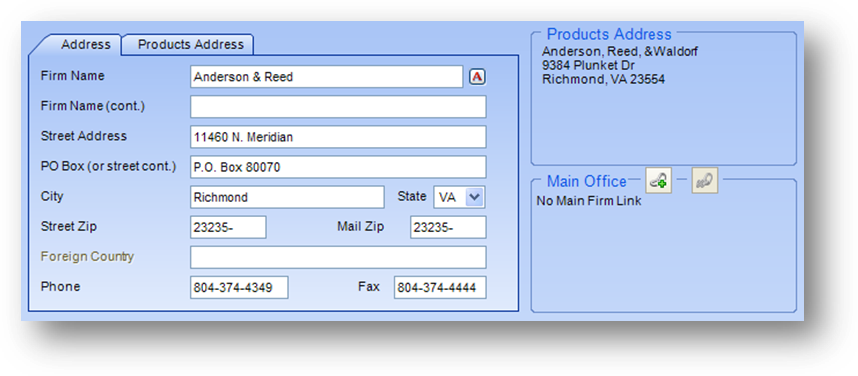Click the No Main Firm Link text
858x376 pixels.
click(x=588, y=201)
